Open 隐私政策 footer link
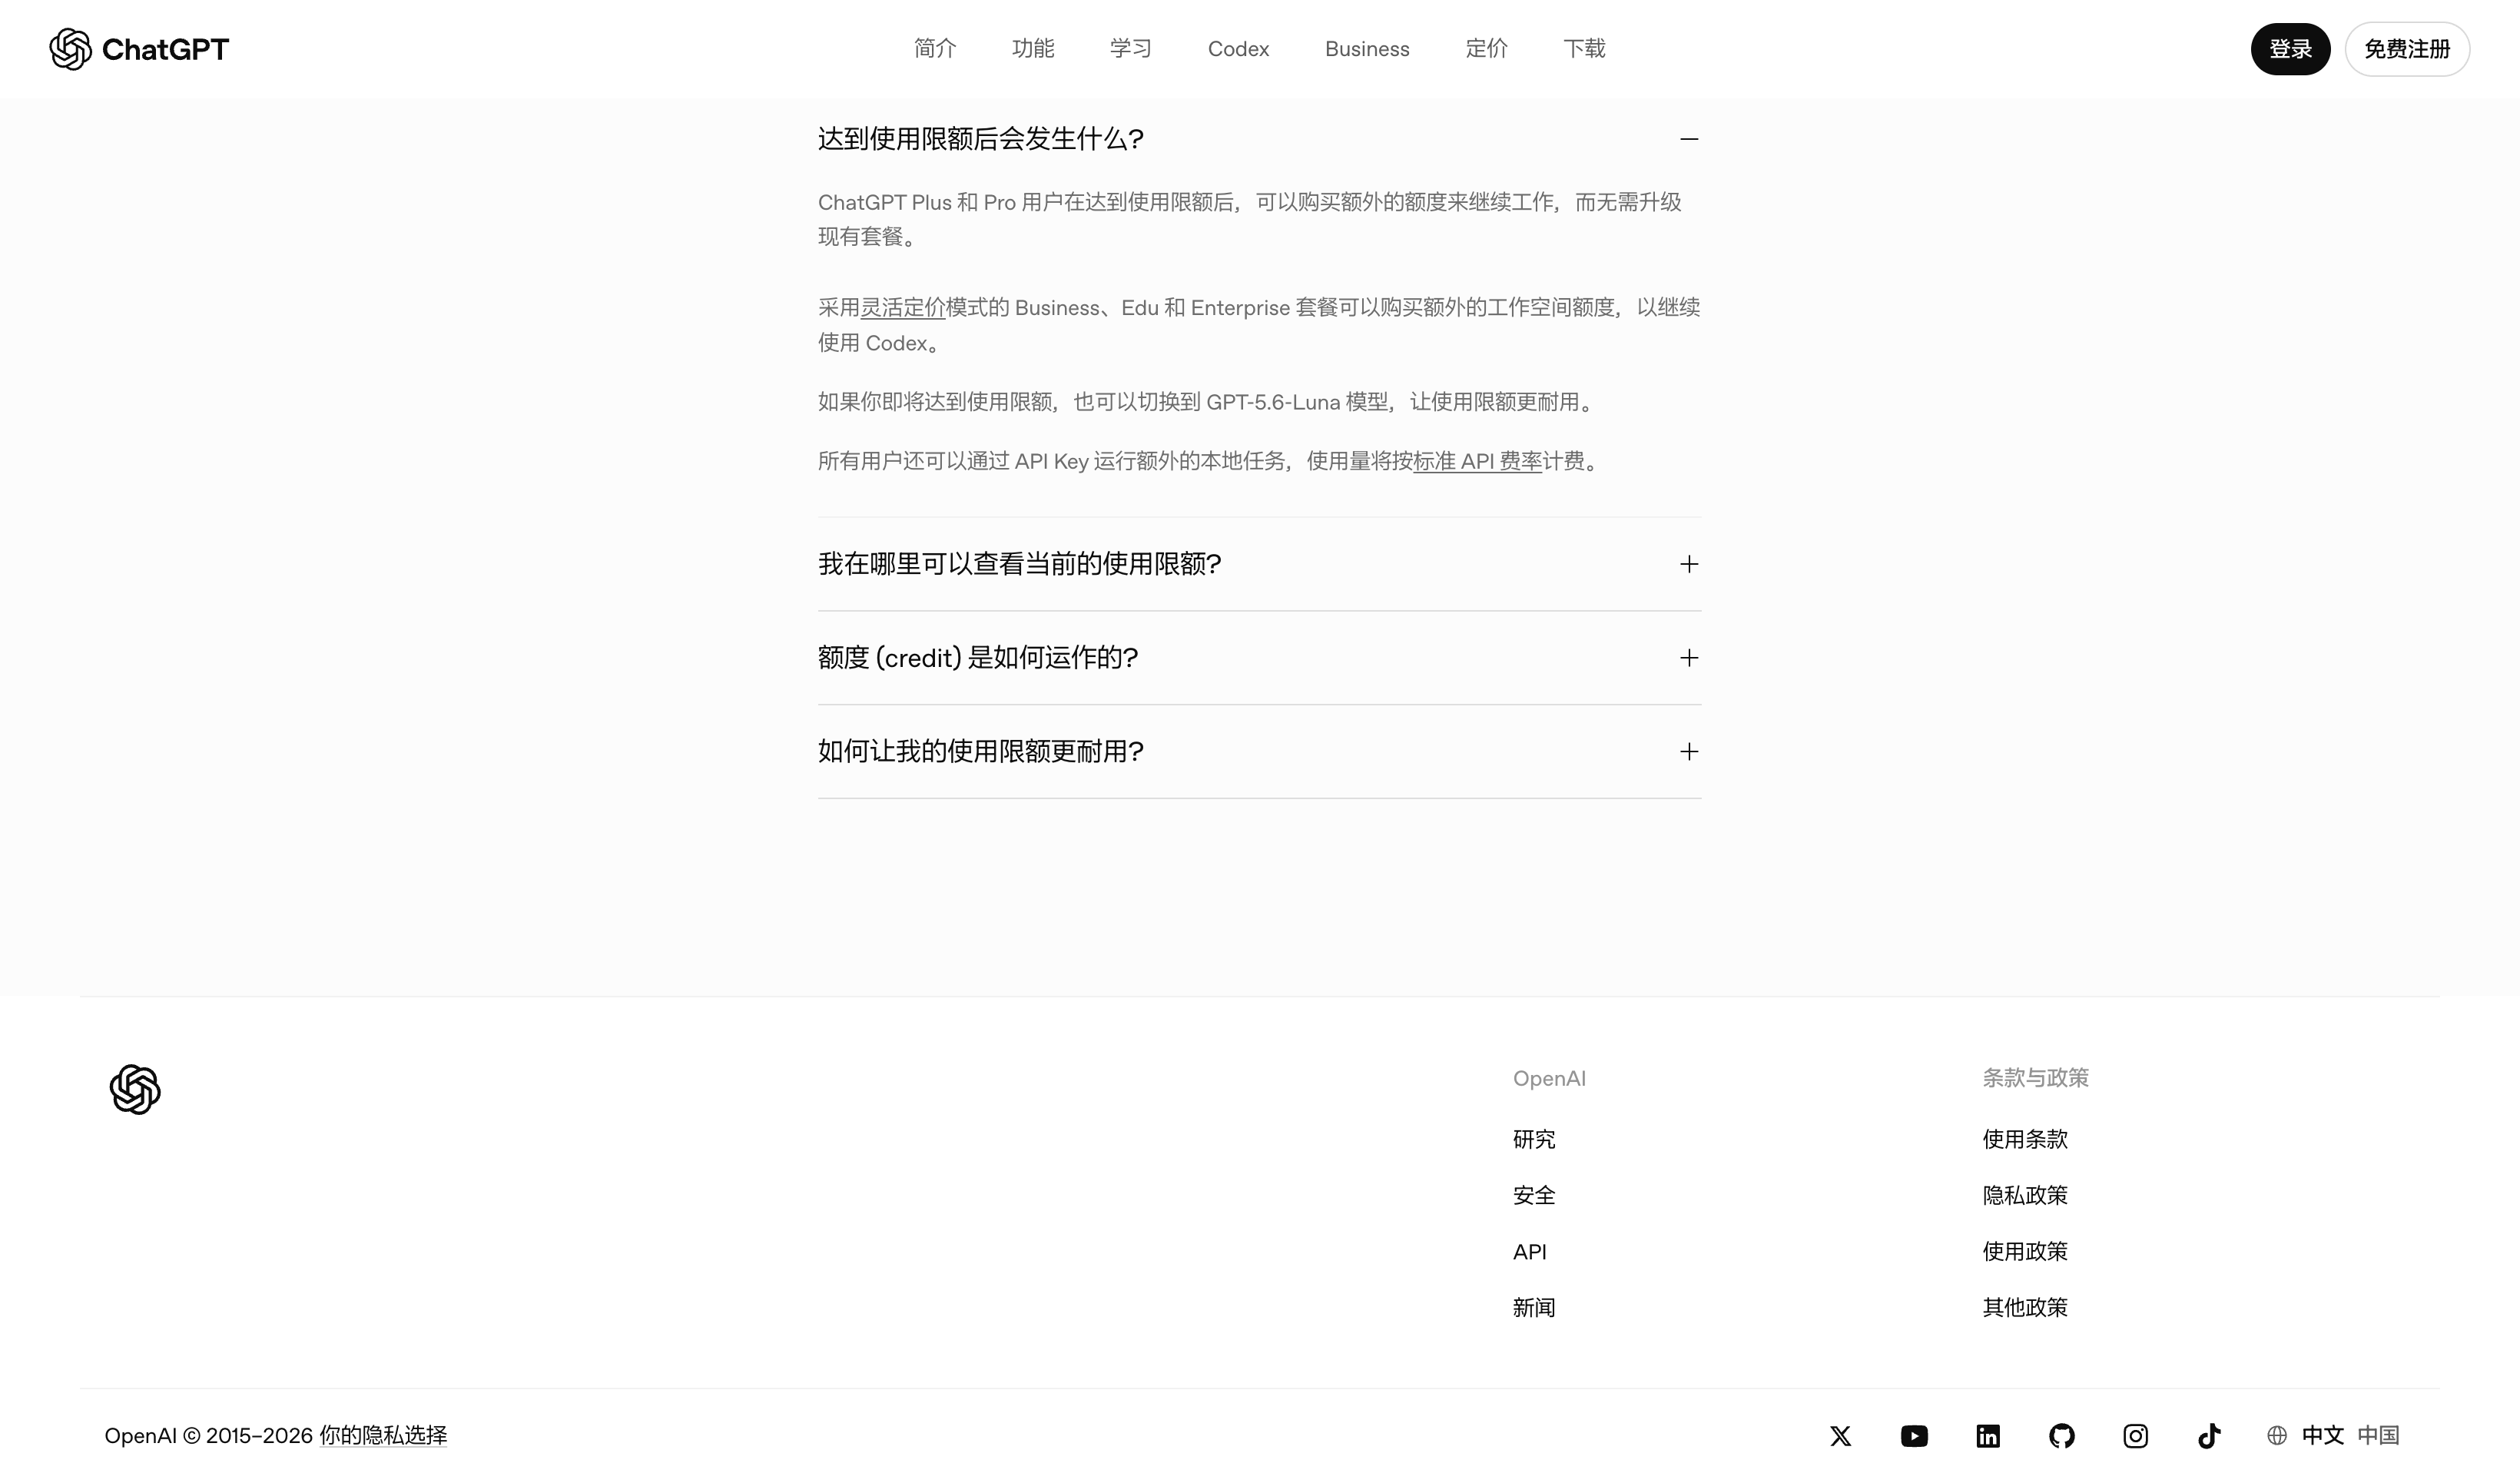Image resolution: width=2520 pixels, height=1483 pixels. 2025,1195
